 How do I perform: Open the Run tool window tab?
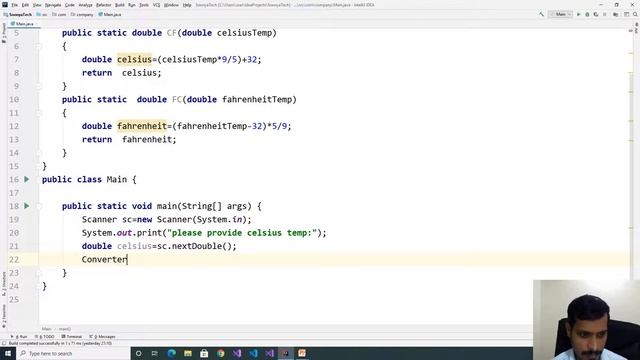coord(19,337)
